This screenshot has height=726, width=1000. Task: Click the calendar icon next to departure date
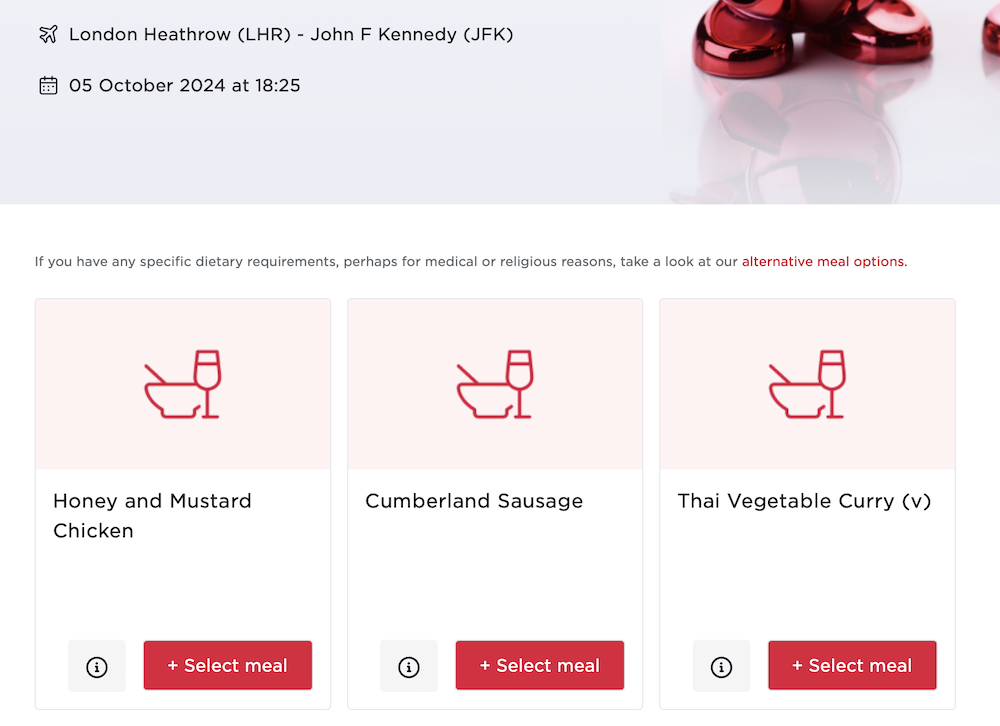click(x=48, y=85)
